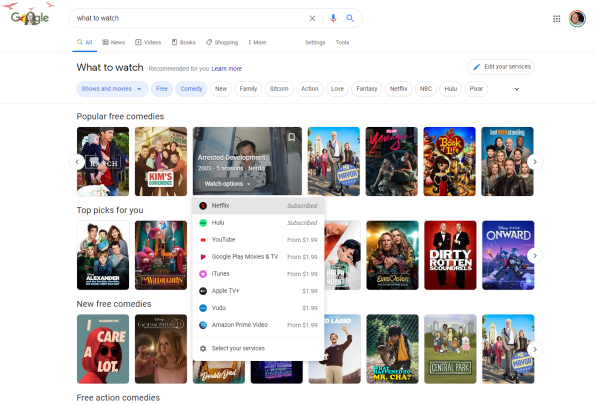Select the NBC filter chip

pos(426,89)
